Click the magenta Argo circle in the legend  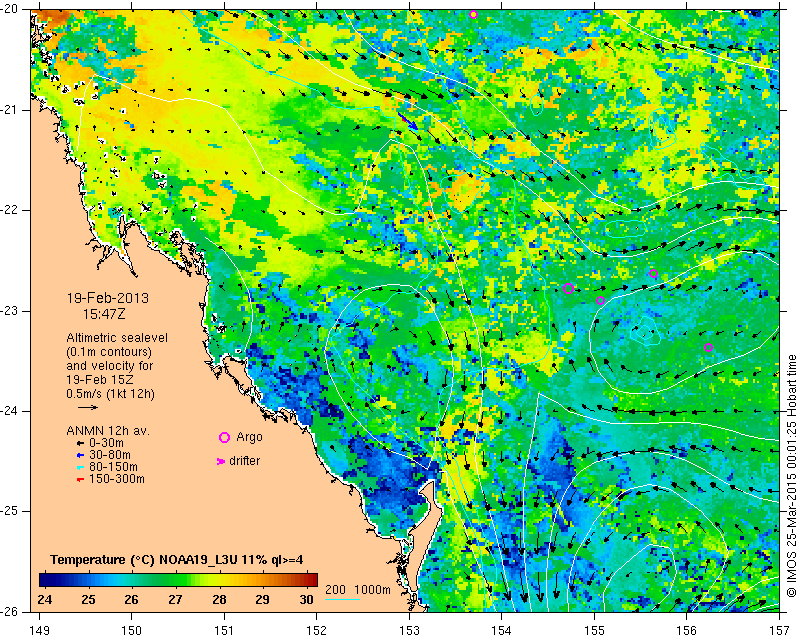click(x=224, y=437)
